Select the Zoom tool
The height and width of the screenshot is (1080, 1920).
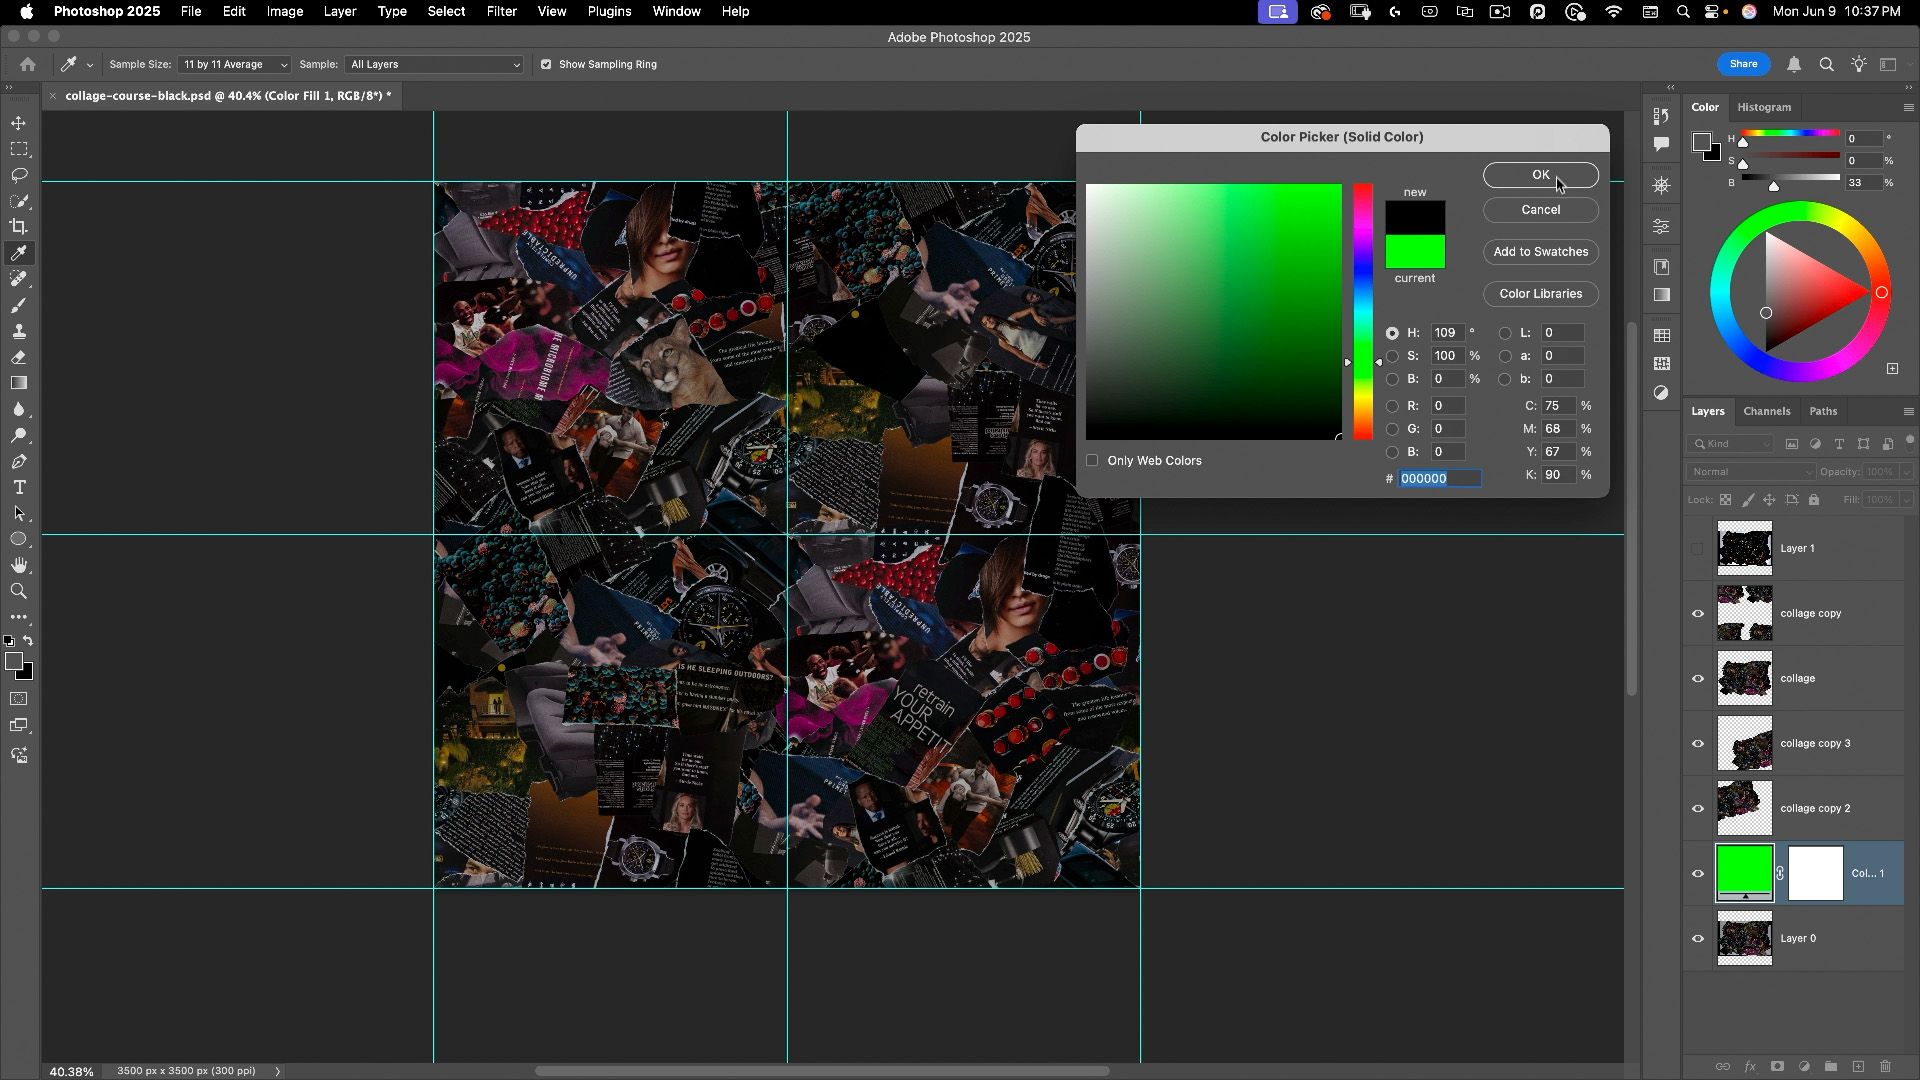(x=19, y=591)
